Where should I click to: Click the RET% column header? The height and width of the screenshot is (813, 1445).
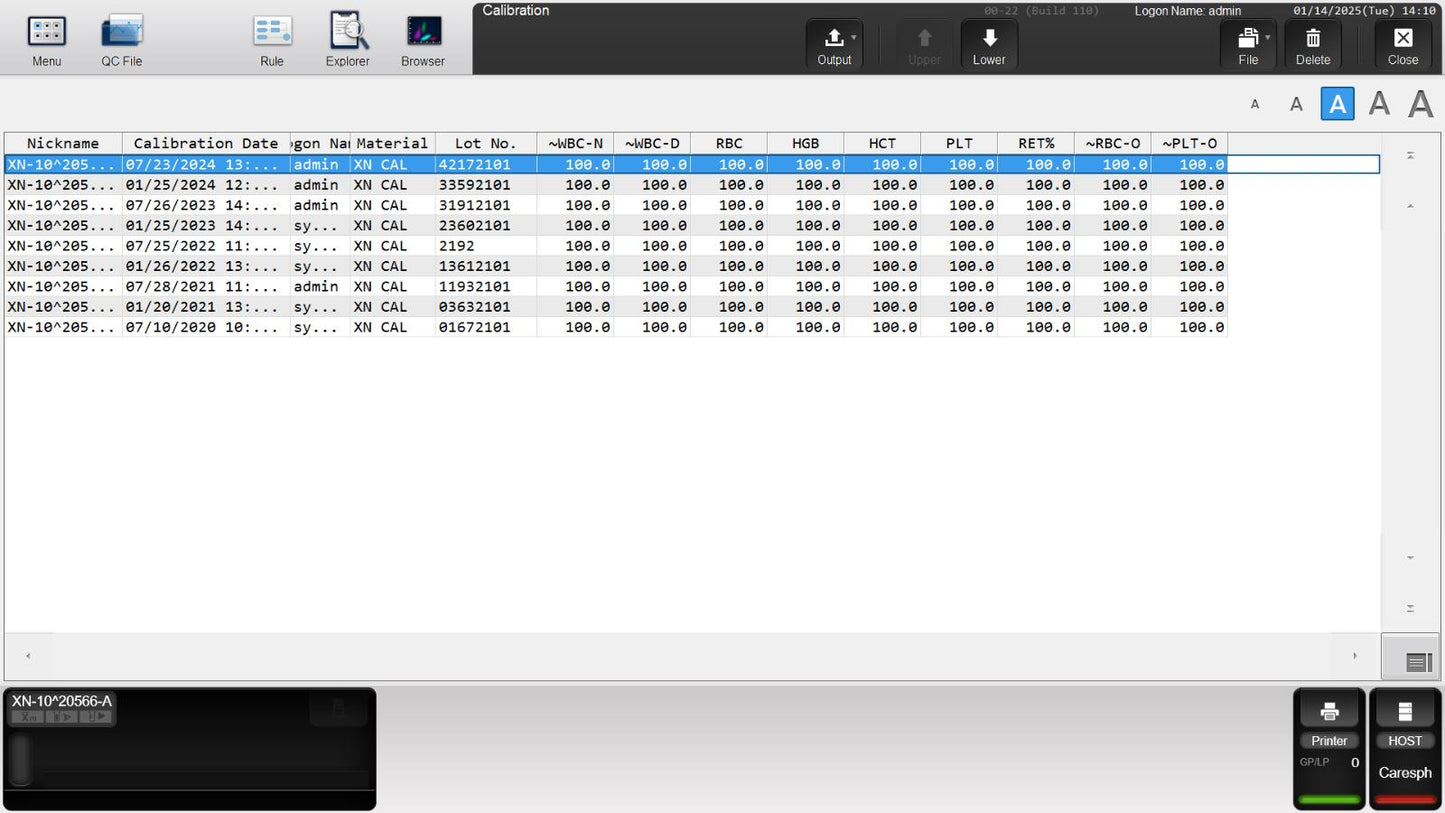[x=1036, y=143]
